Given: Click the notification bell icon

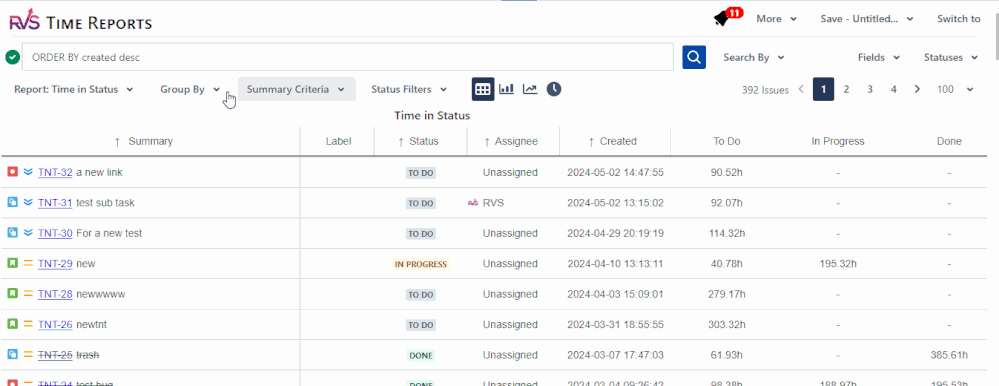Looking at the screenshot, I should pos(721,19).
